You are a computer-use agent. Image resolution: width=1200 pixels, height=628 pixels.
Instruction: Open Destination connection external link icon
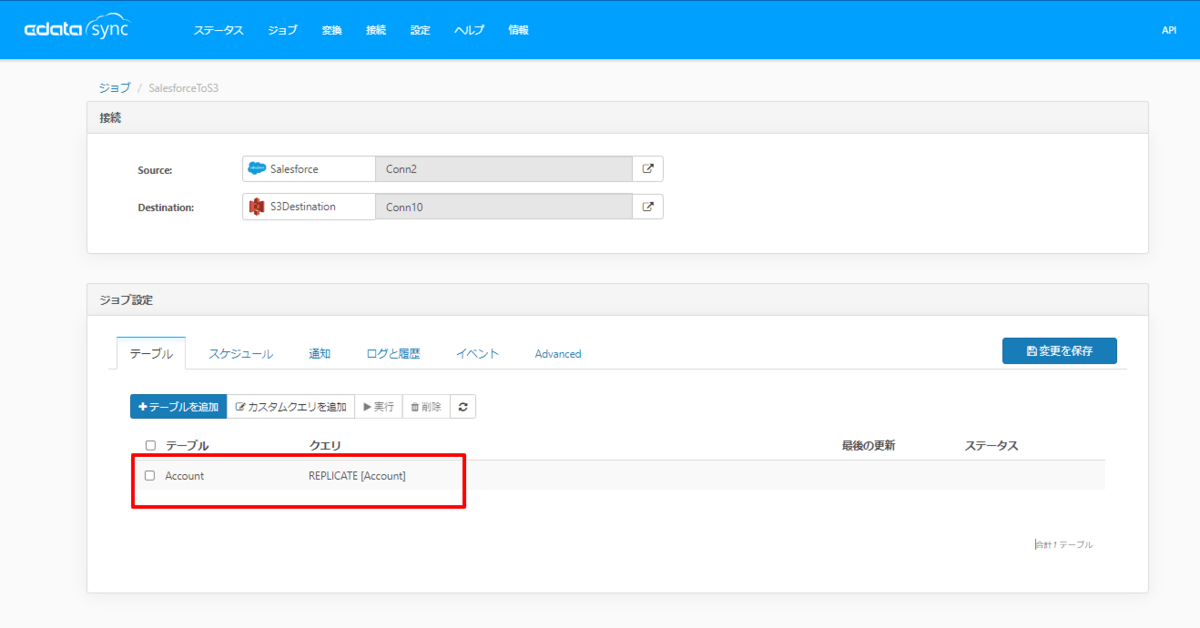[648, 207]
